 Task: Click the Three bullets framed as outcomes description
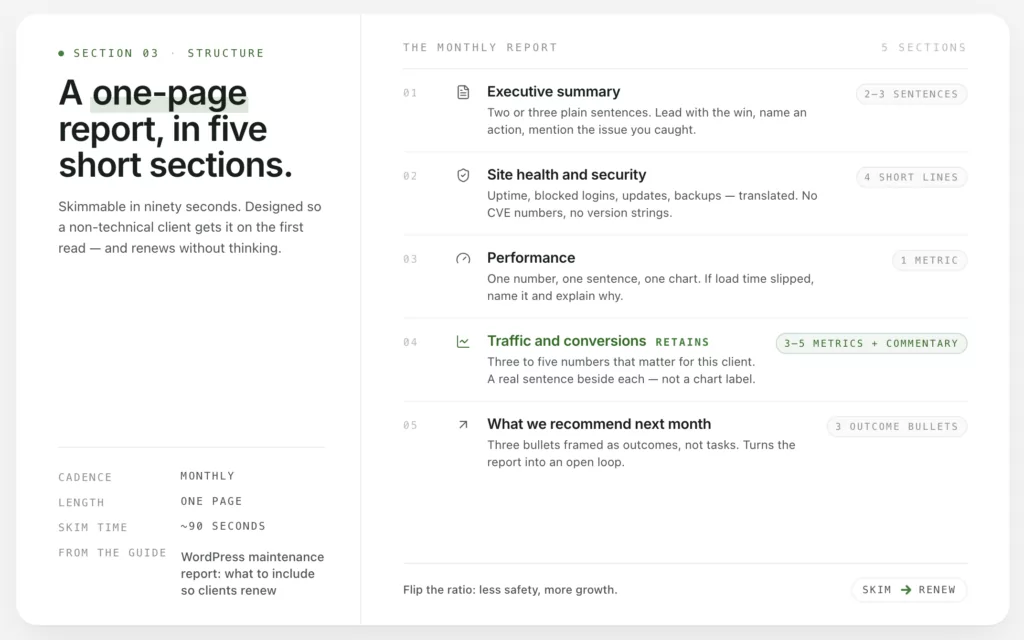pos(641,453)
